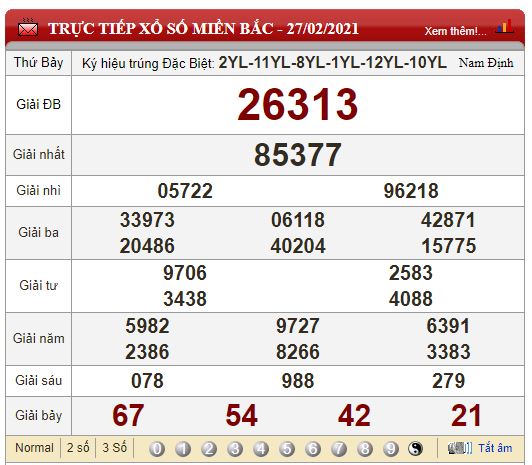The image size is (532, 465).
Task: Toggle Tắt âm to mute sound
Action: point(495,448)
